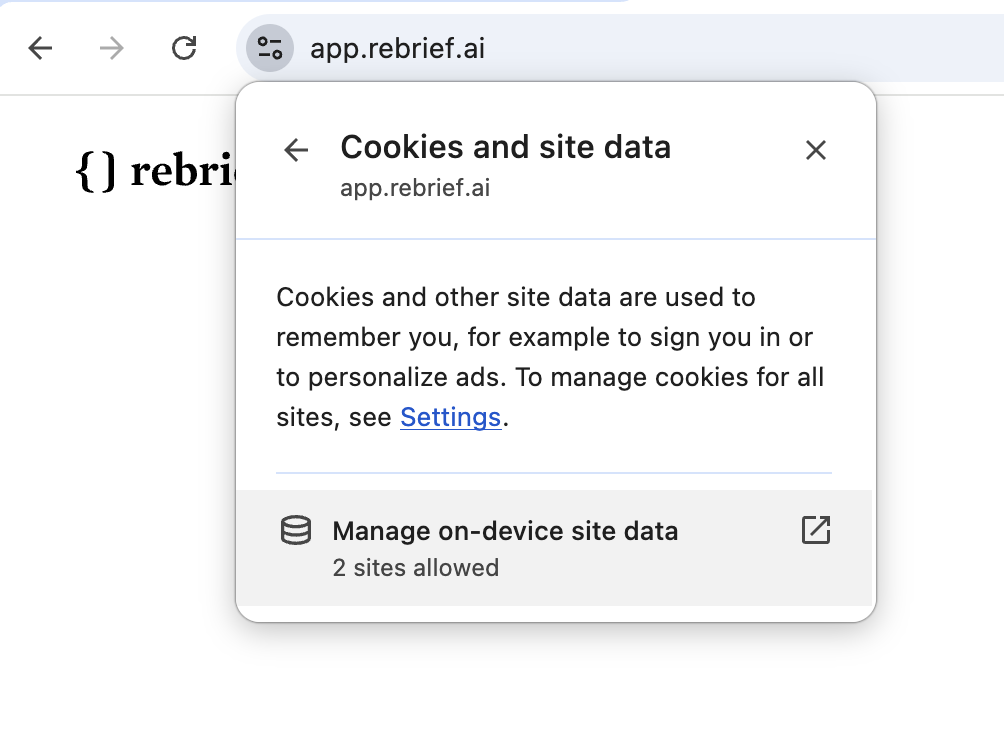The image size is (1004, 752).
Task: Click the rebrief wordmark on the page
Action: 180,171
